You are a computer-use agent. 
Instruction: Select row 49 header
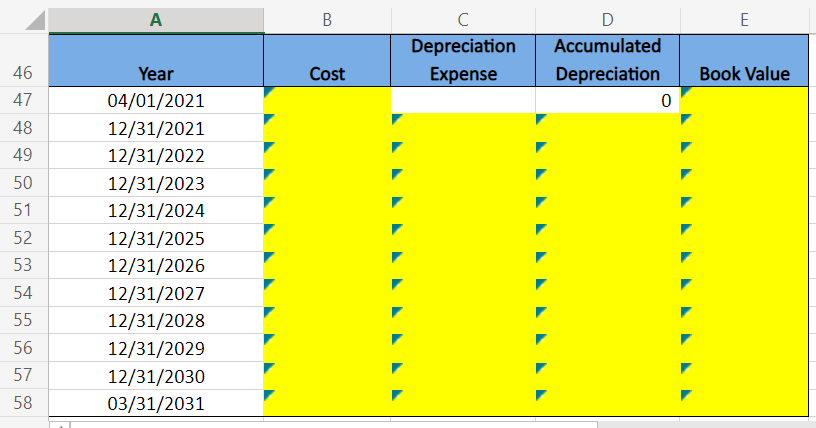tap(23, 155)
